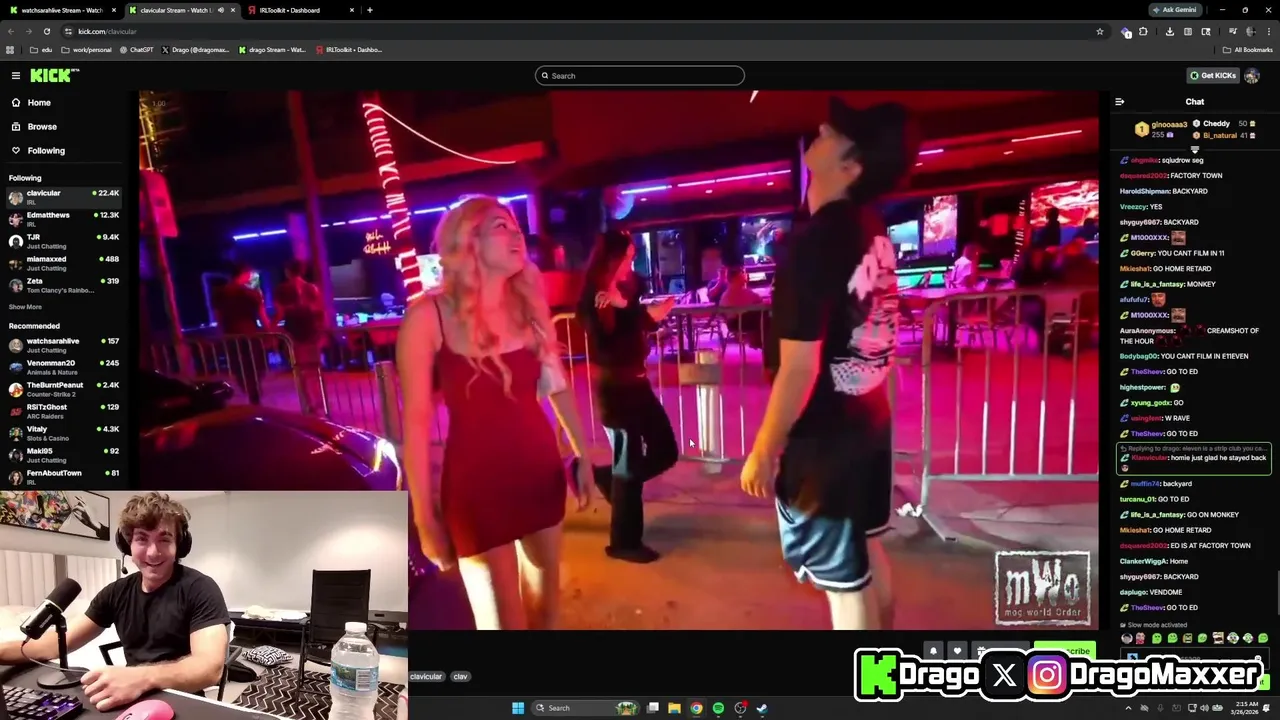This screenshot has height=720, width=1280.
Task: Show hidden system tray icons
Action: (x=1129, y=708)
